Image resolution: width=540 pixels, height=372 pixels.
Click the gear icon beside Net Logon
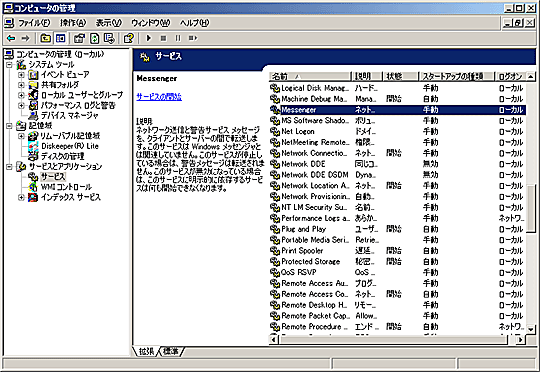(275, 132)
